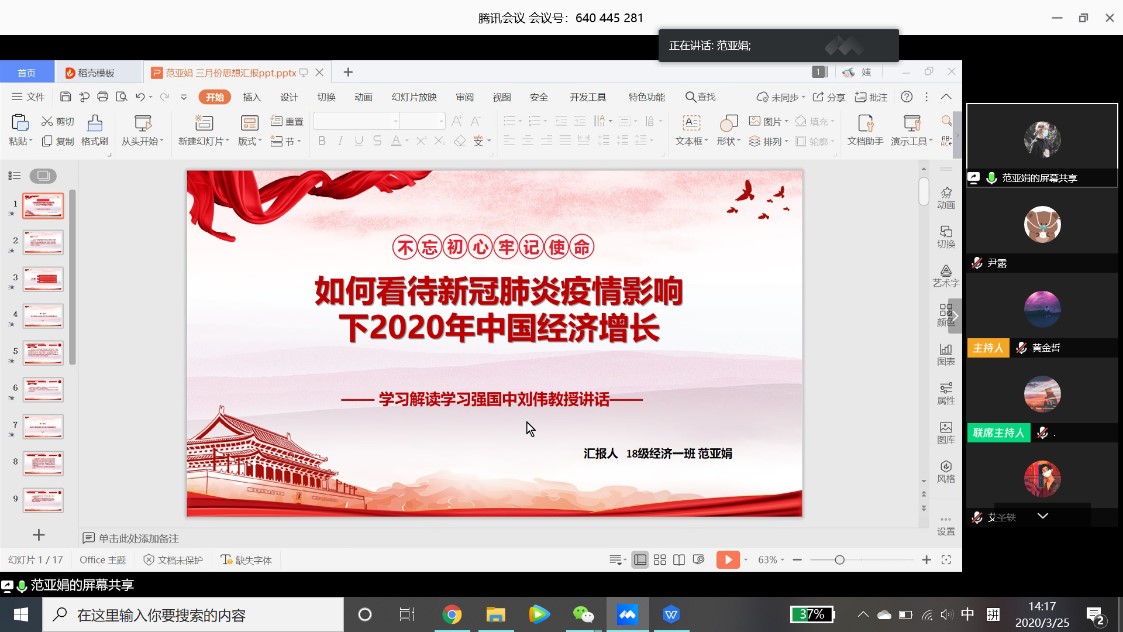The height and width of the screenshot is (632, 1123).
Task: Open the Insert (插入) ribbon tab
Action: pos(252,97)
